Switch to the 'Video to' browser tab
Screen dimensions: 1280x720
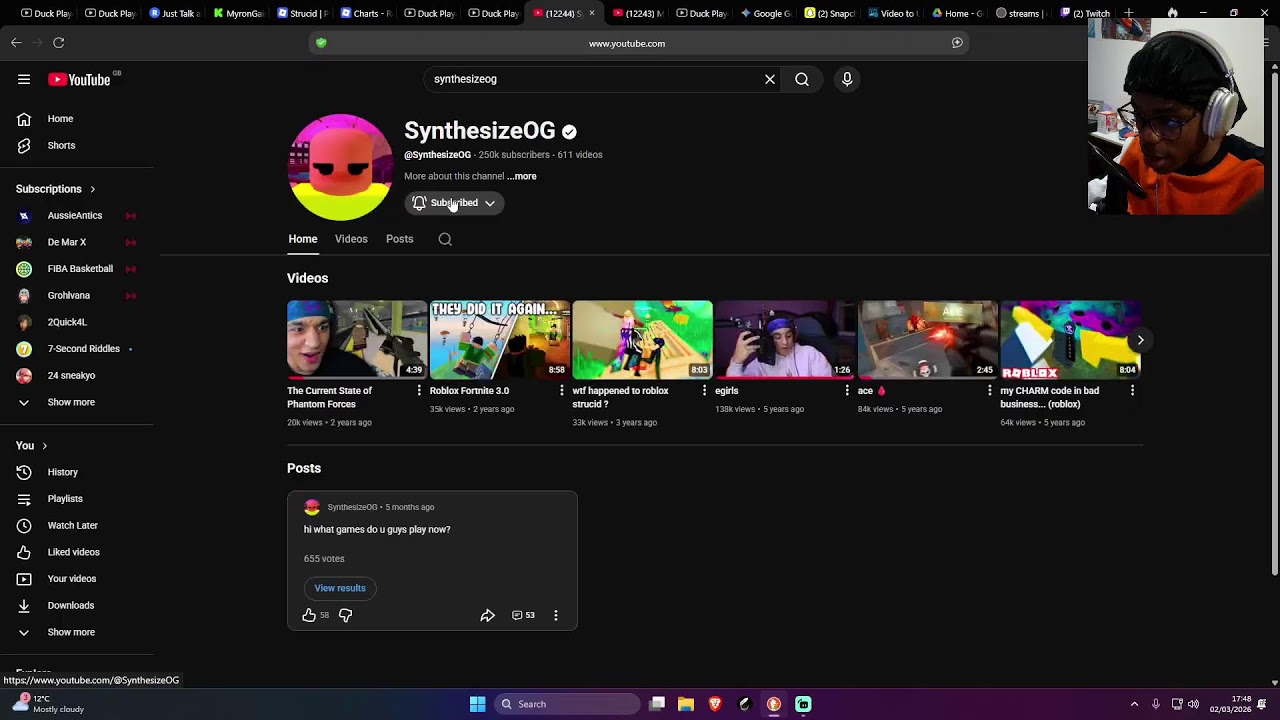point(892,13)
